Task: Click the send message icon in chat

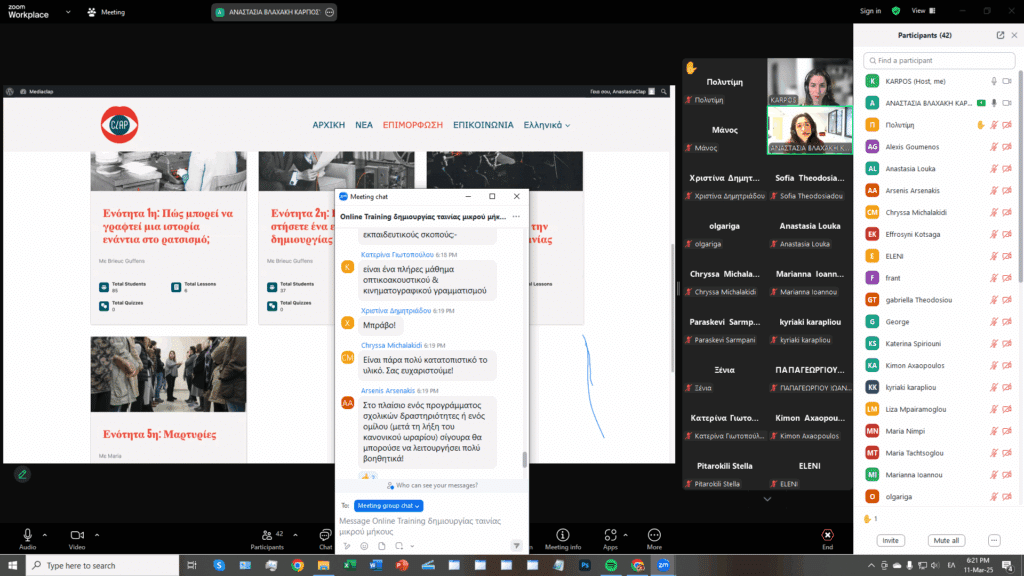Action: point(516,546)
